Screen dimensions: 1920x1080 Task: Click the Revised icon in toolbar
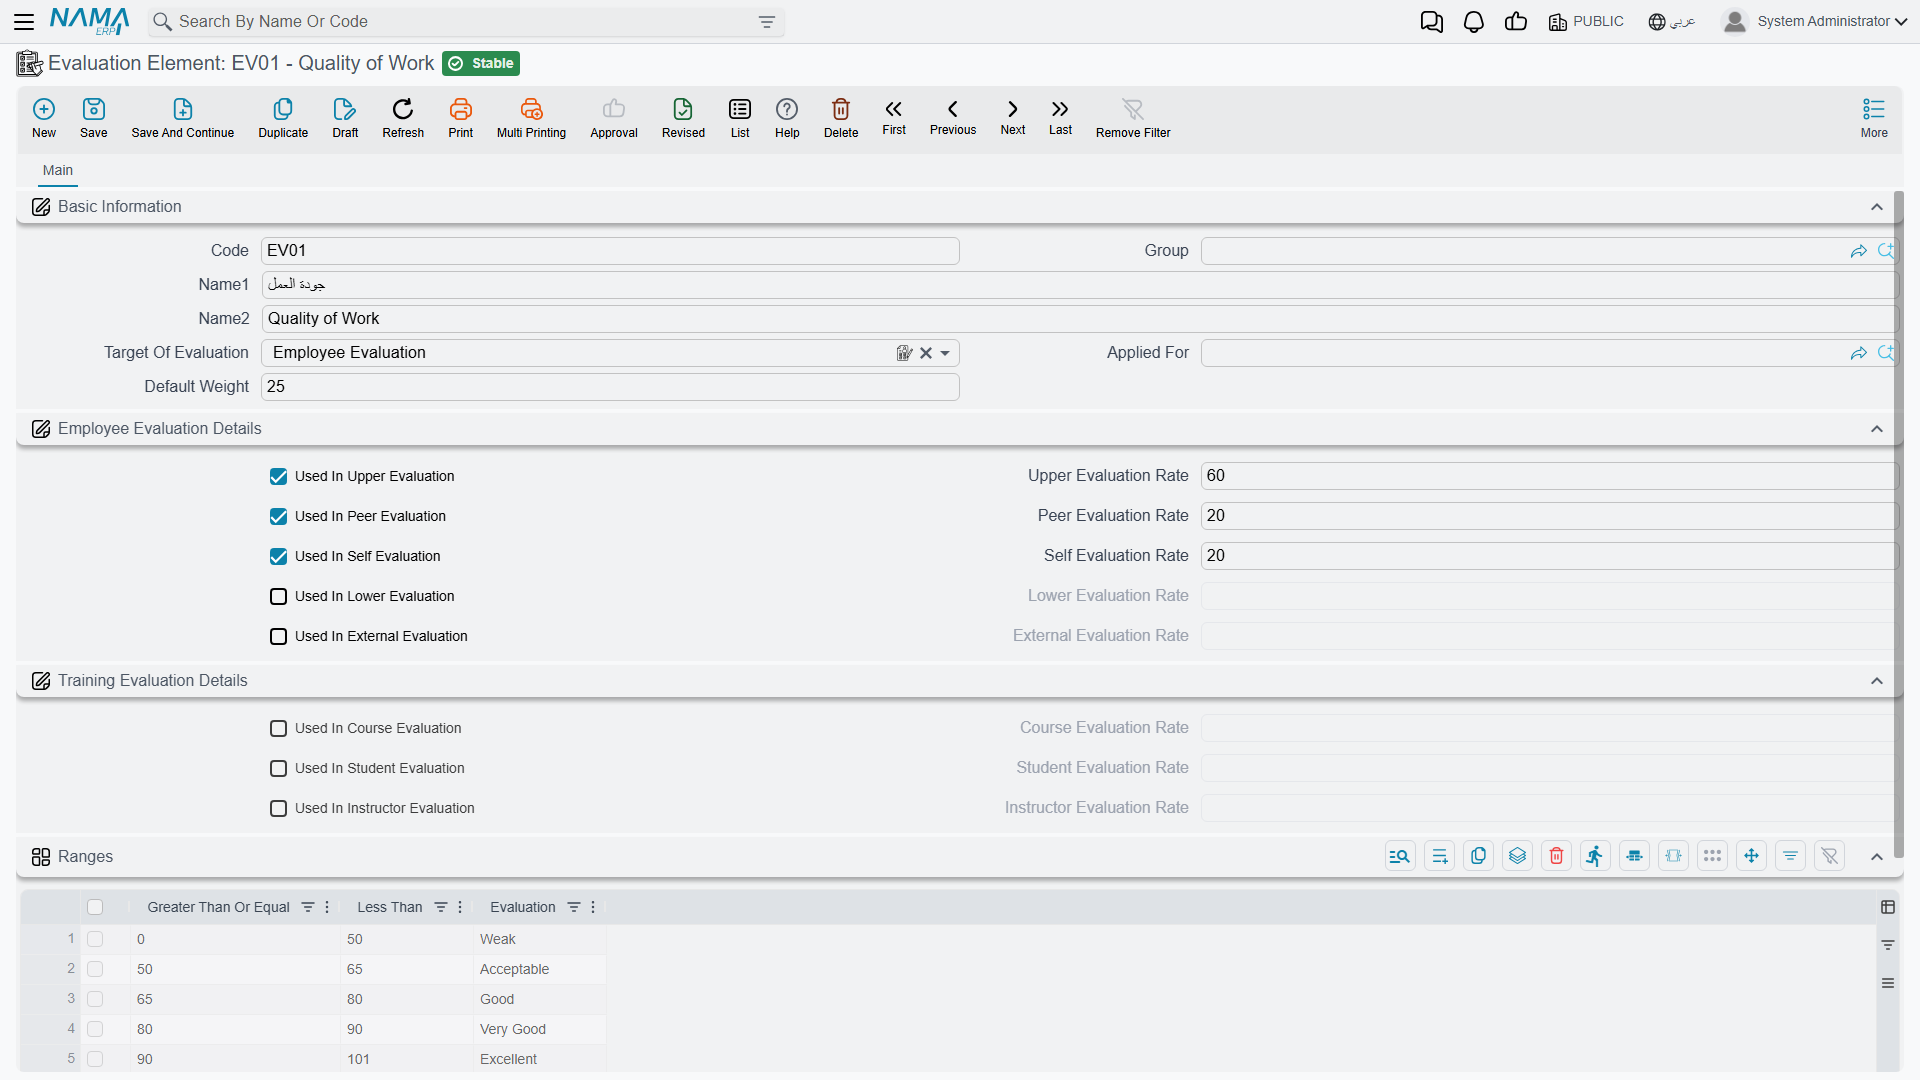[683, 109]
